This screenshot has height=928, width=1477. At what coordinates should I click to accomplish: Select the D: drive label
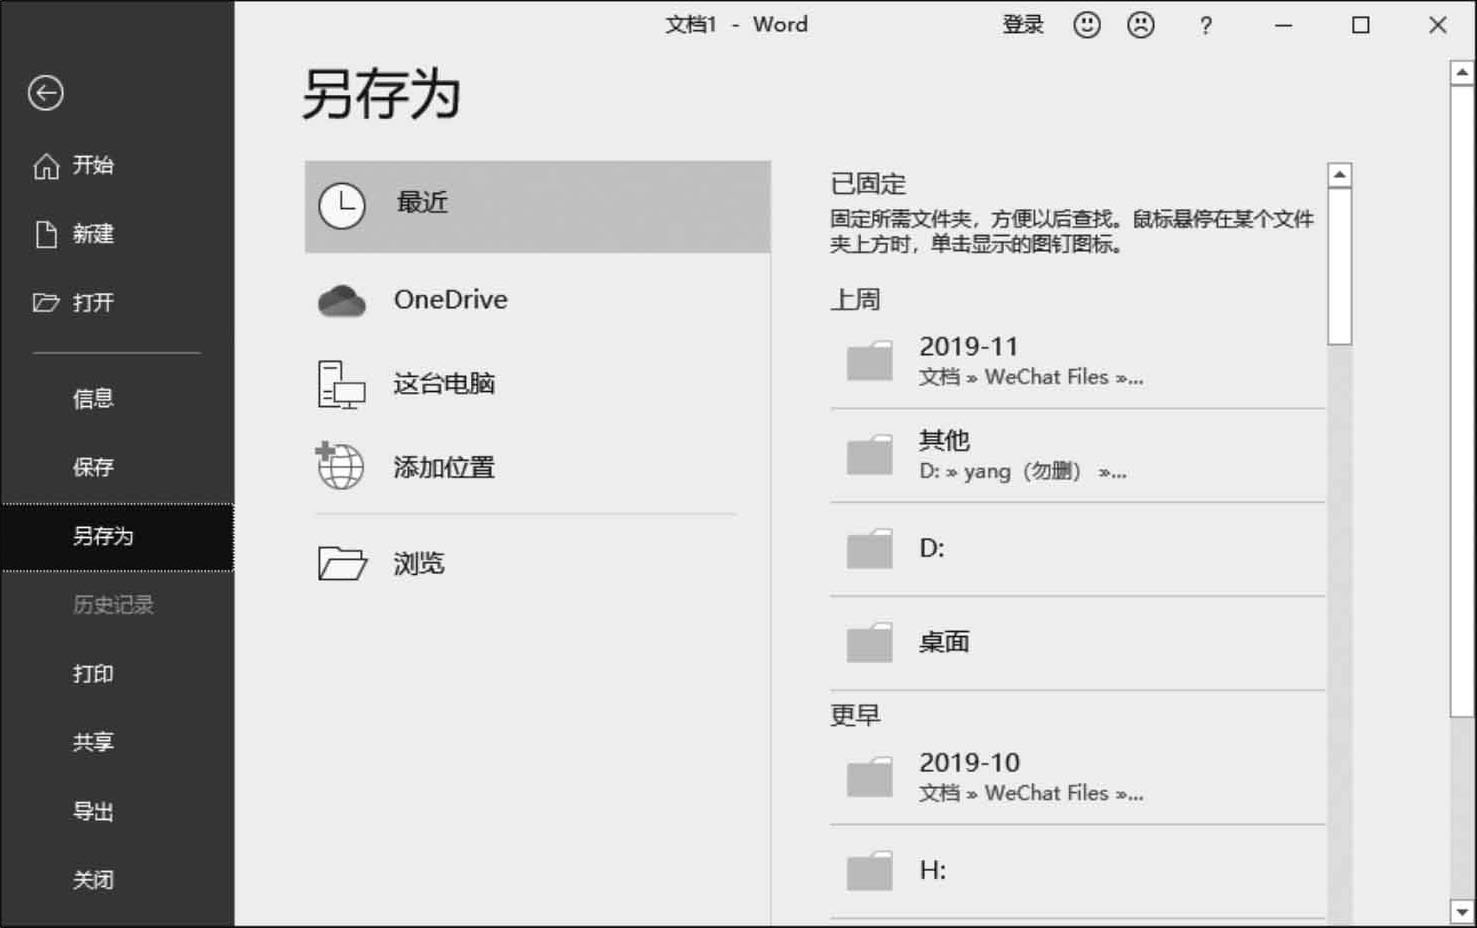pyautogui.click(x=932, y=548)
